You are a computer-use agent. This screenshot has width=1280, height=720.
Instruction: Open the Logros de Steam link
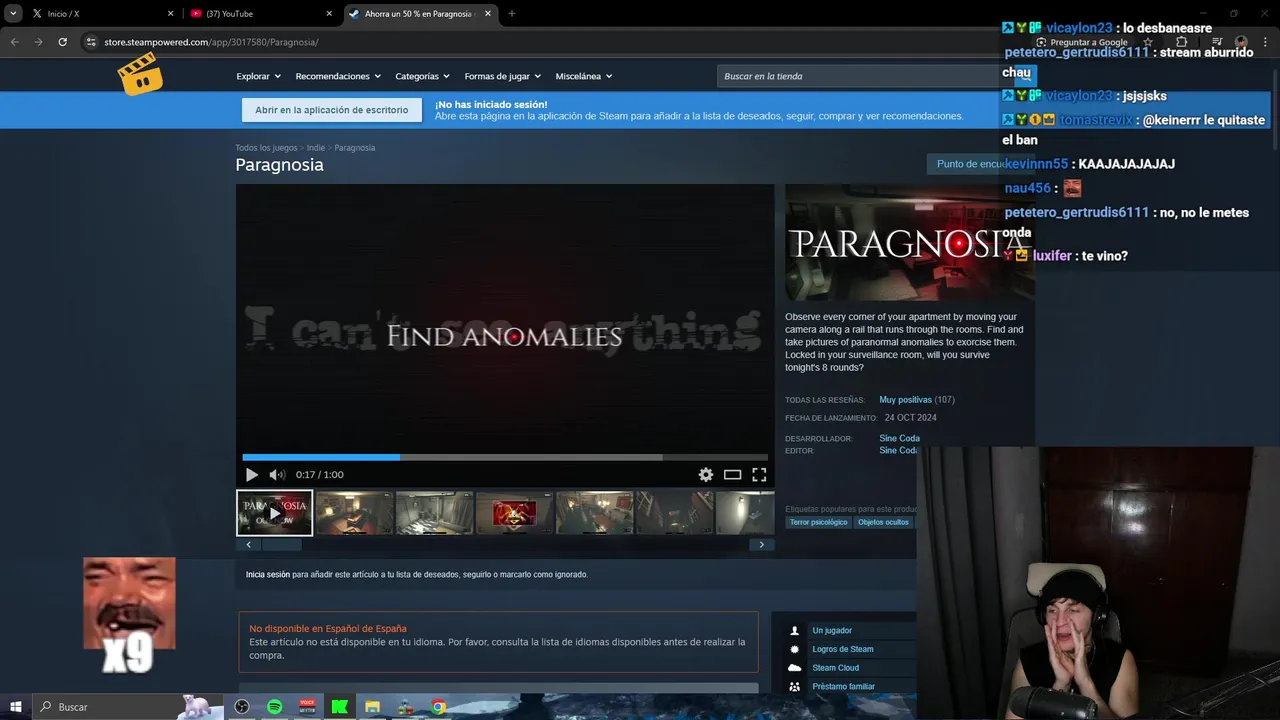coord(843,649)
